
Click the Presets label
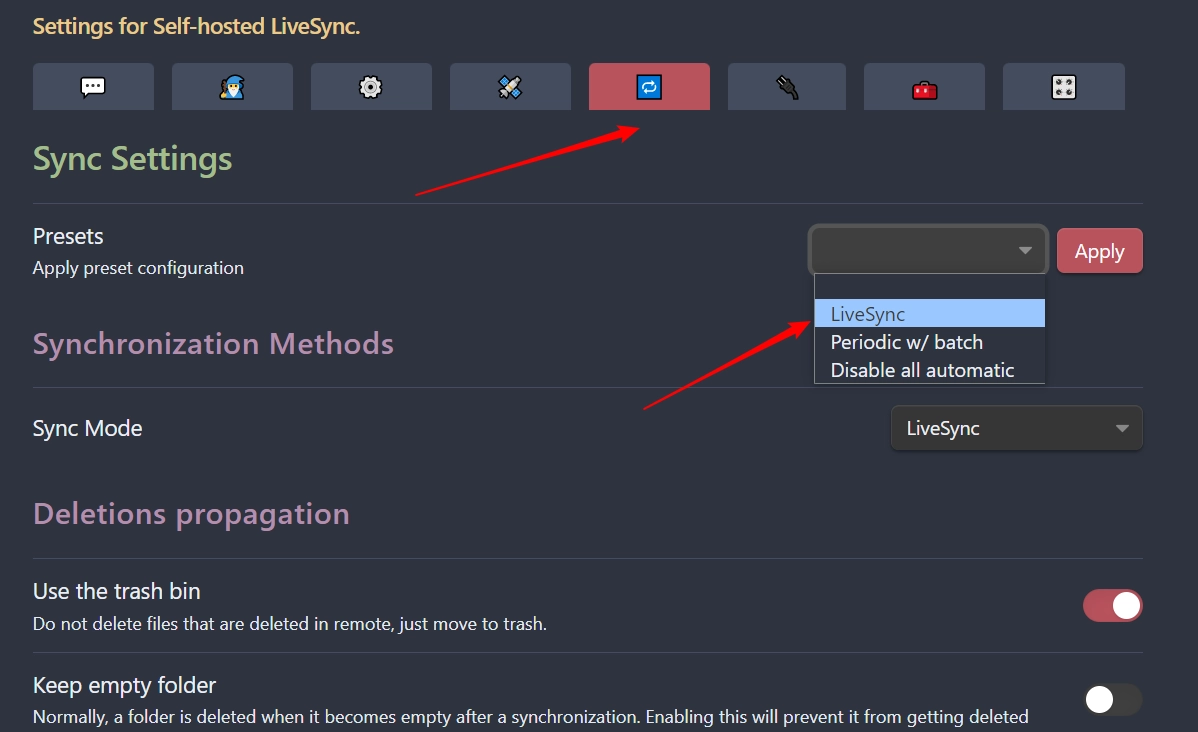(68, 236)
